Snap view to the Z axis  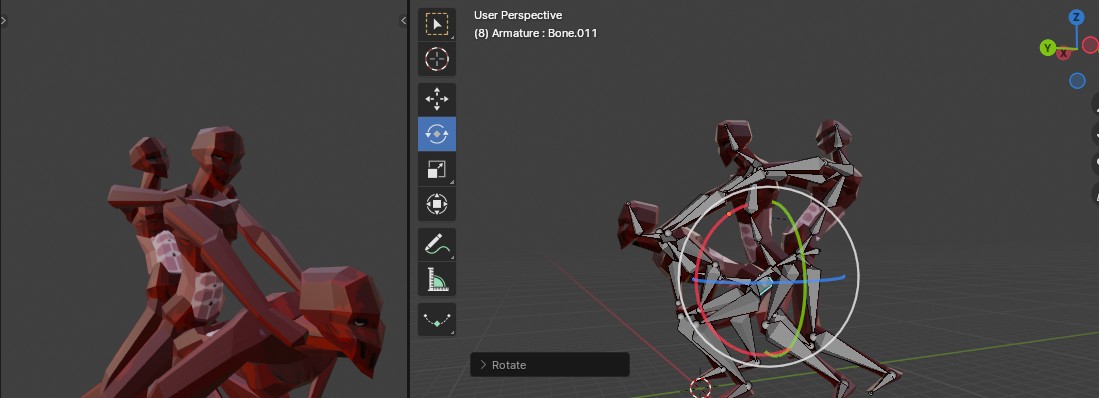click(1076, 17)
